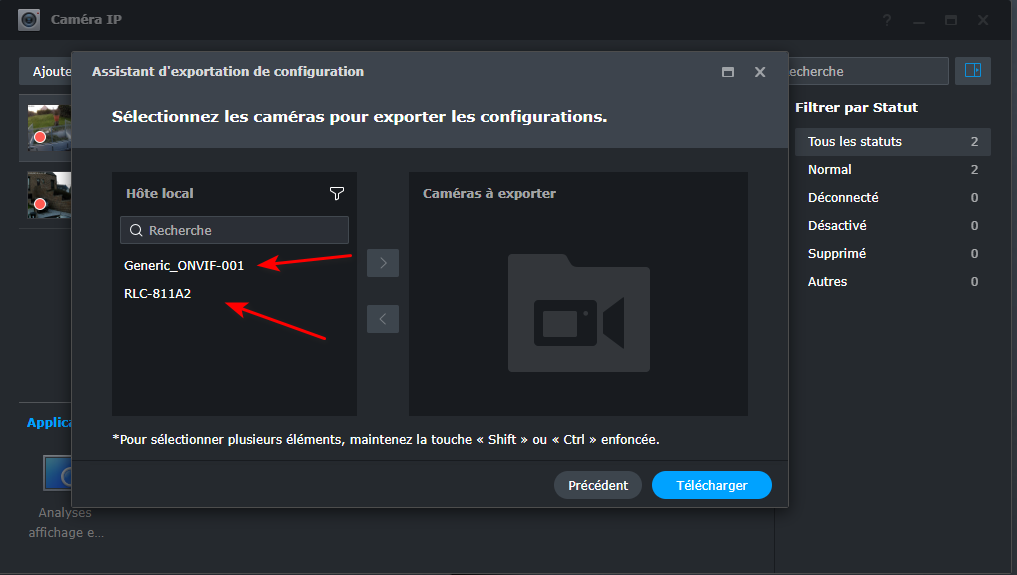Screen dimensions: 1017x575
Task: Close the export configuration assistant
Action: pos(760,72)
